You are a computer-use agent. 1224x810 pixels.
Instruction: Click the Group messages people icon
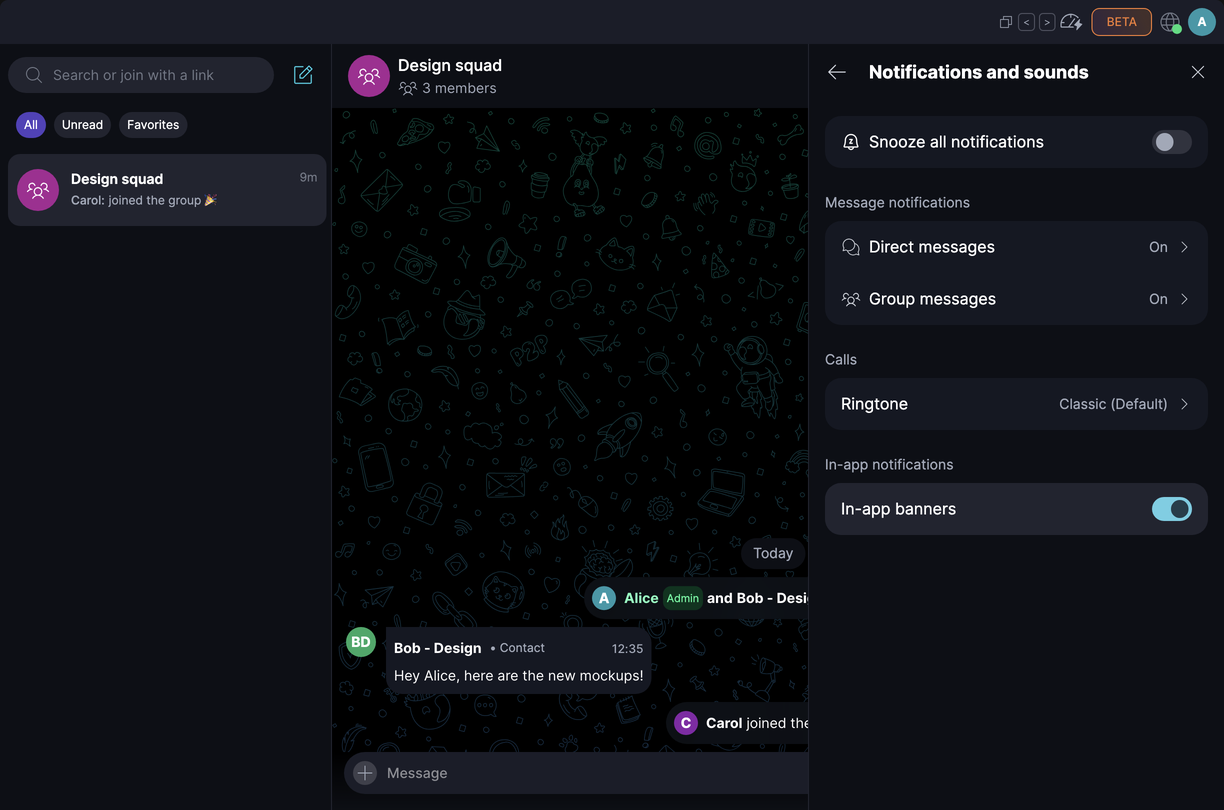(x=851, y=299)
